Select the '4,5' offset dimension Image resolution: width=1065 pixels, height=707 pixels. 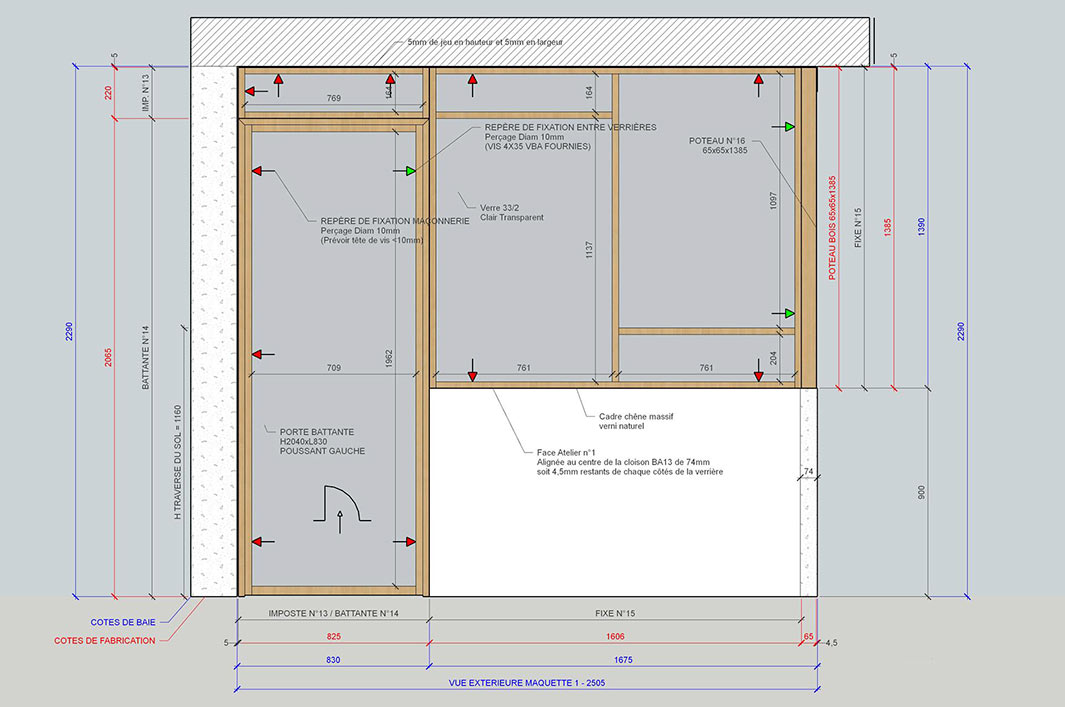coord(831,642)
